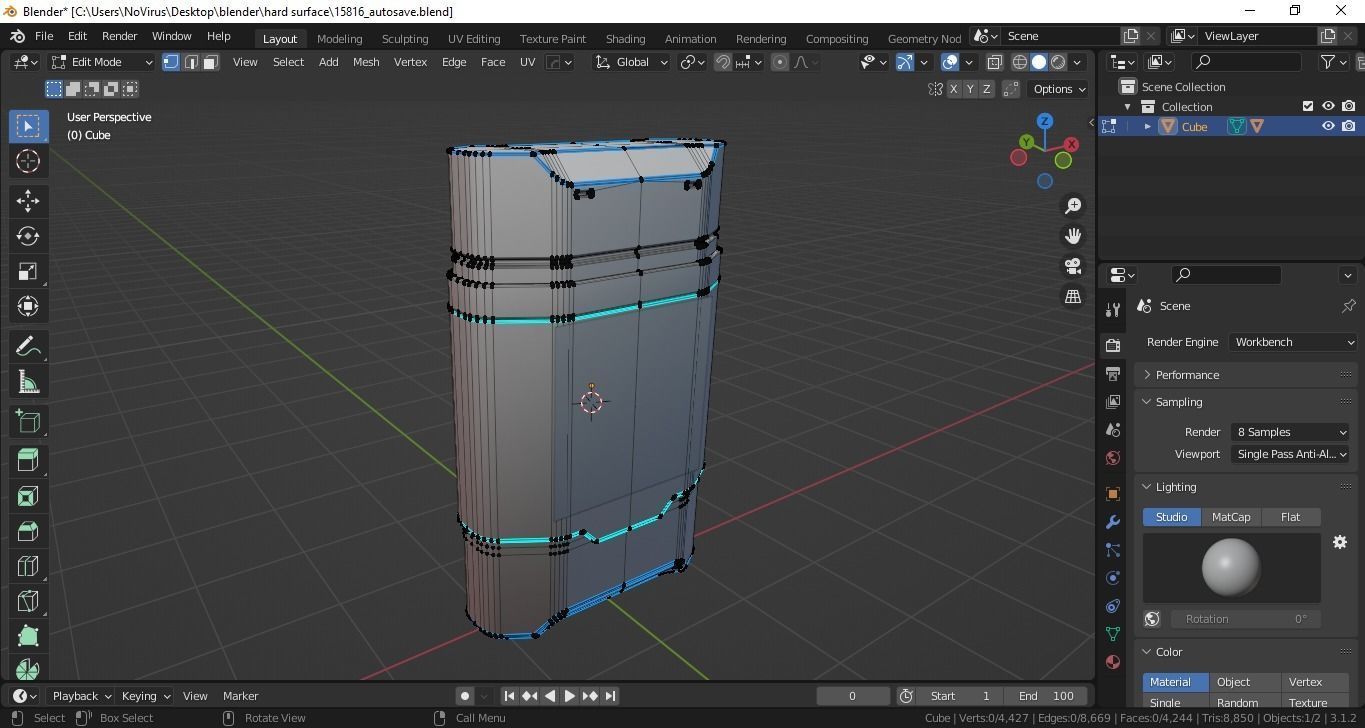
Task: Toggle Y axis mesh symmetry
Action: point(970,89)
